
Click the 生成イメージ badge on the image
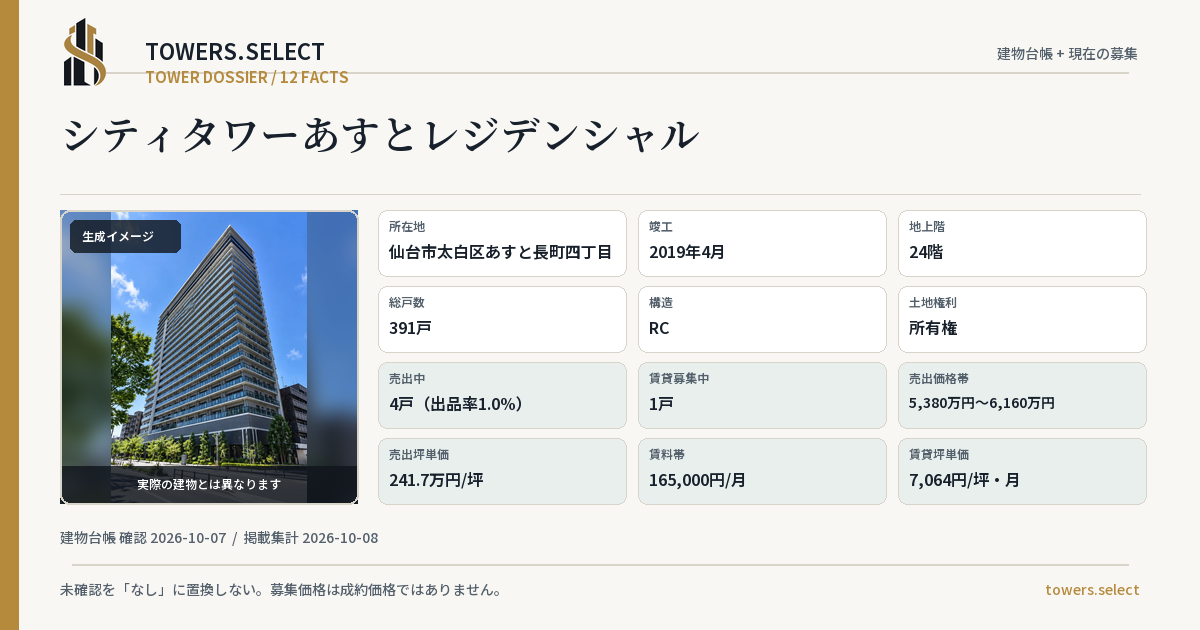[125, 237]
